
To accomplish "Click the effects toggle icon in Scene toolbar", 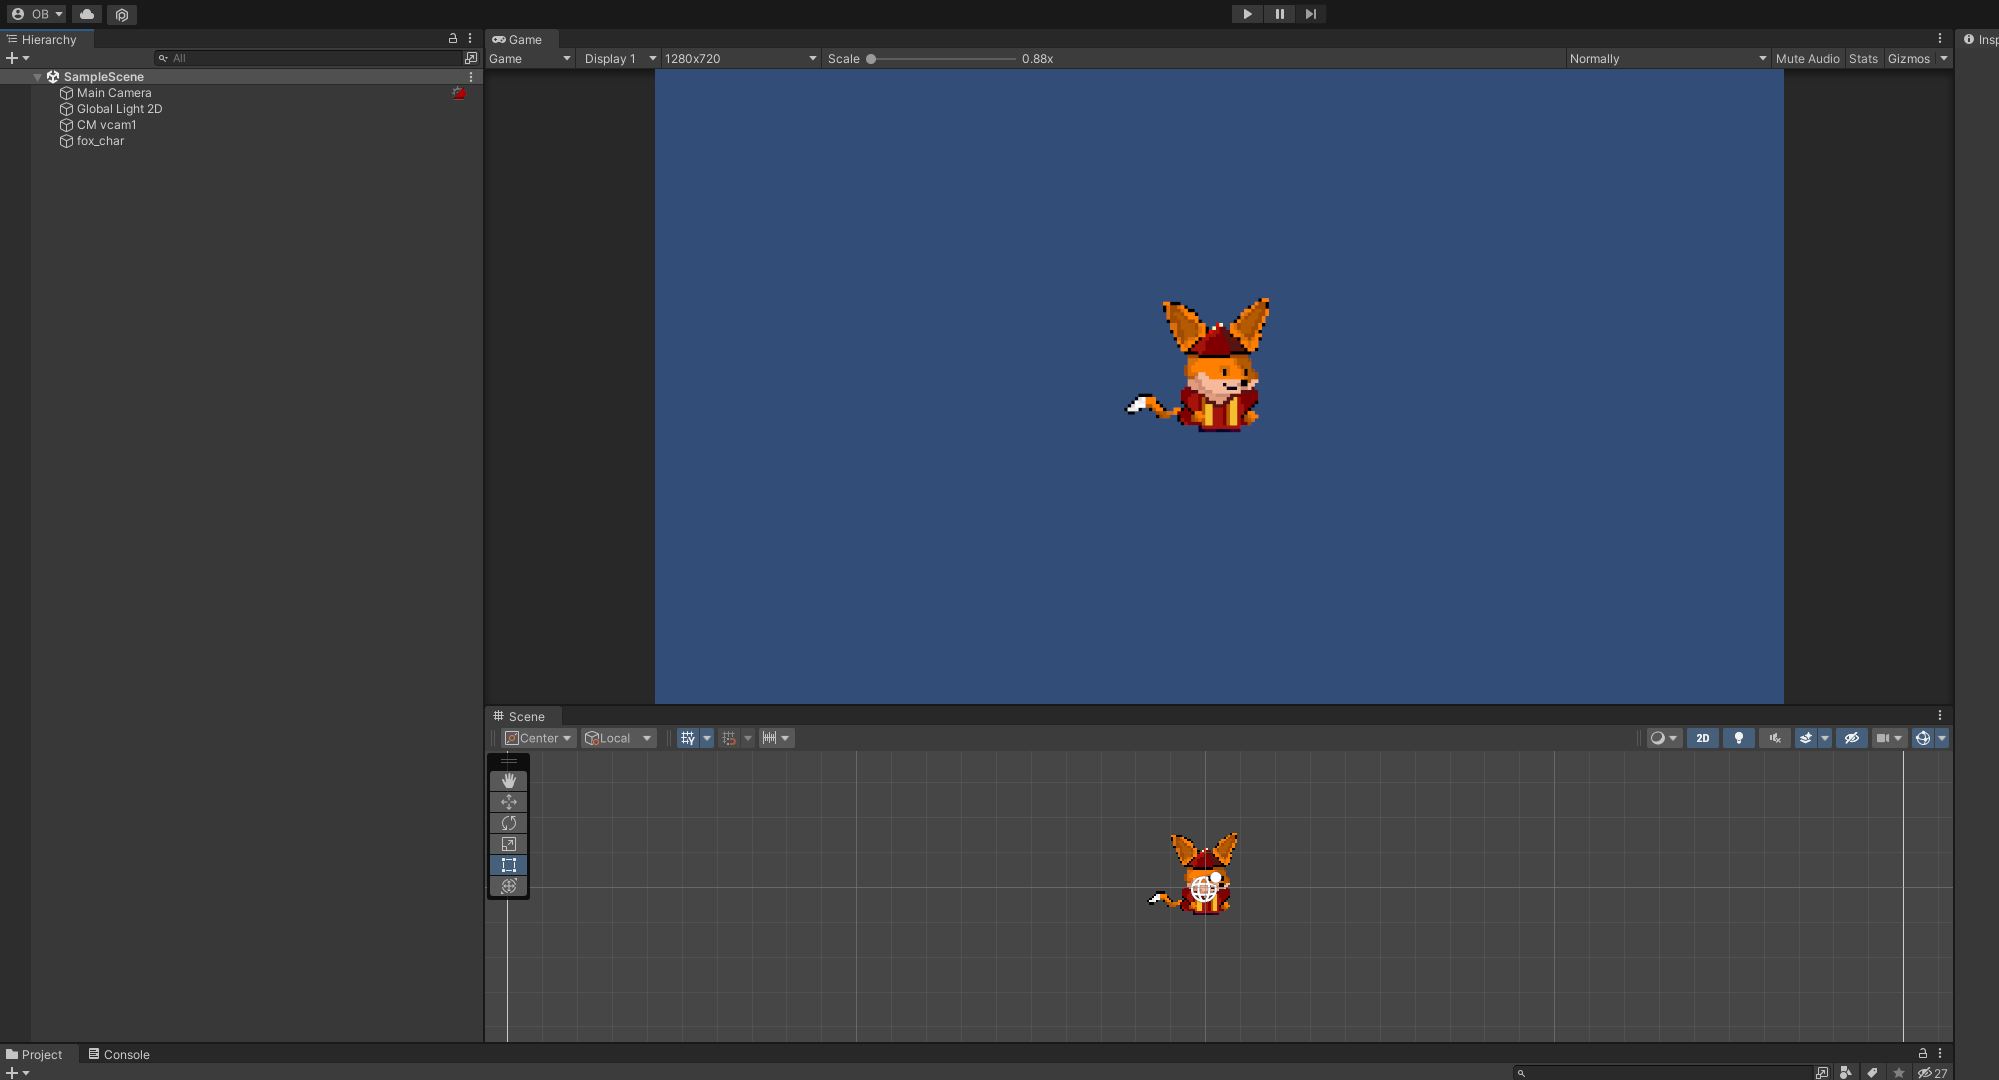I will pos(1806,738).
